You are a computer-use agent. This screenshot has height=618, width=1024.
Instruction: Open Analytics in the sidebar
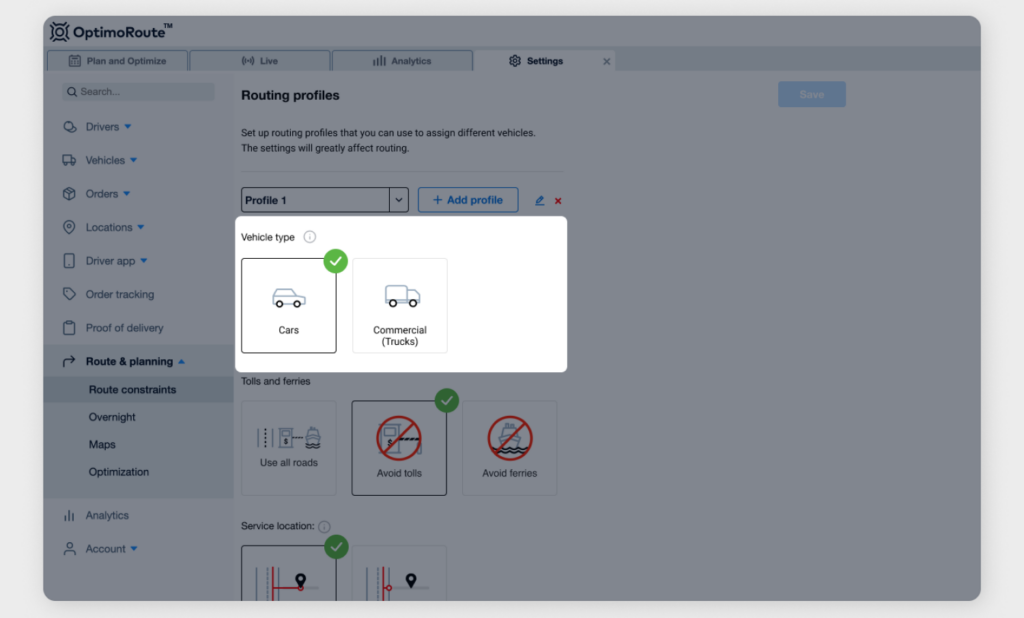107,515
